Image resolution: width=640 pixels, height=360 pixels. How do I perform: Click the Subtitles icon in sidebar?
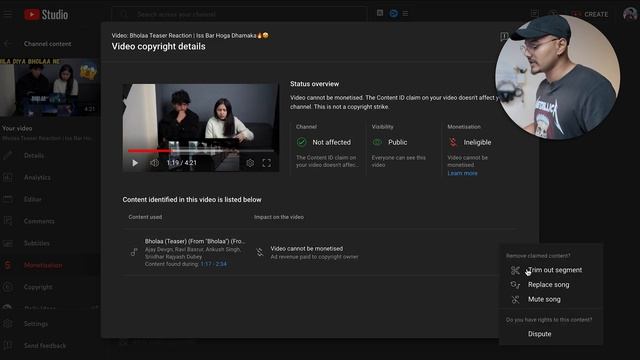click(x=7, y=243)
